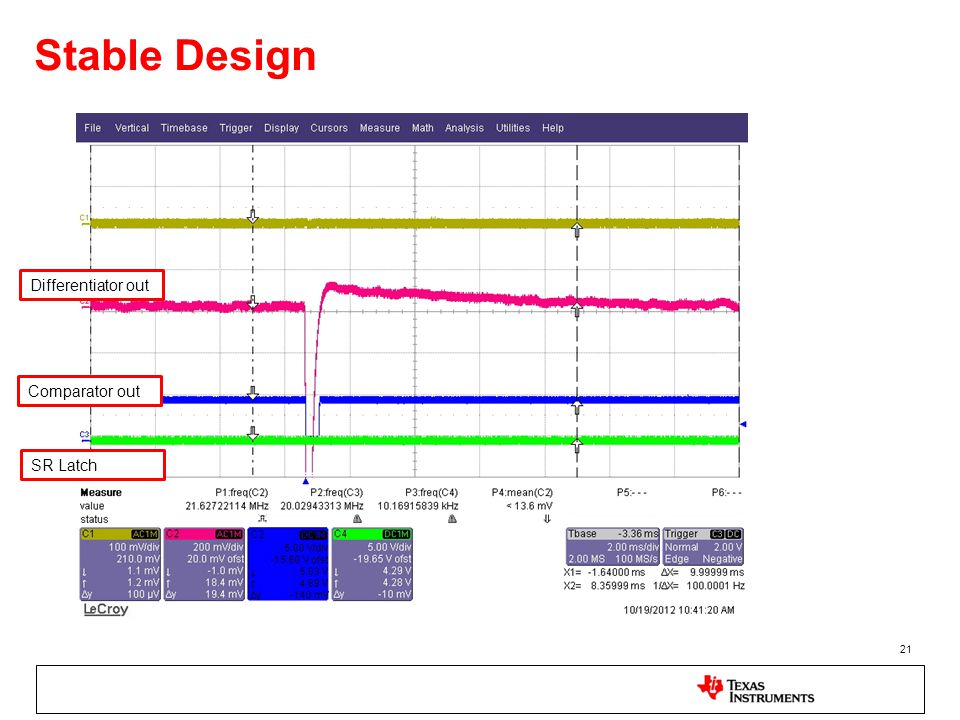Open the Cursors menu
The height and width of the screenshot is (720, 960).
tap(329, 128)
